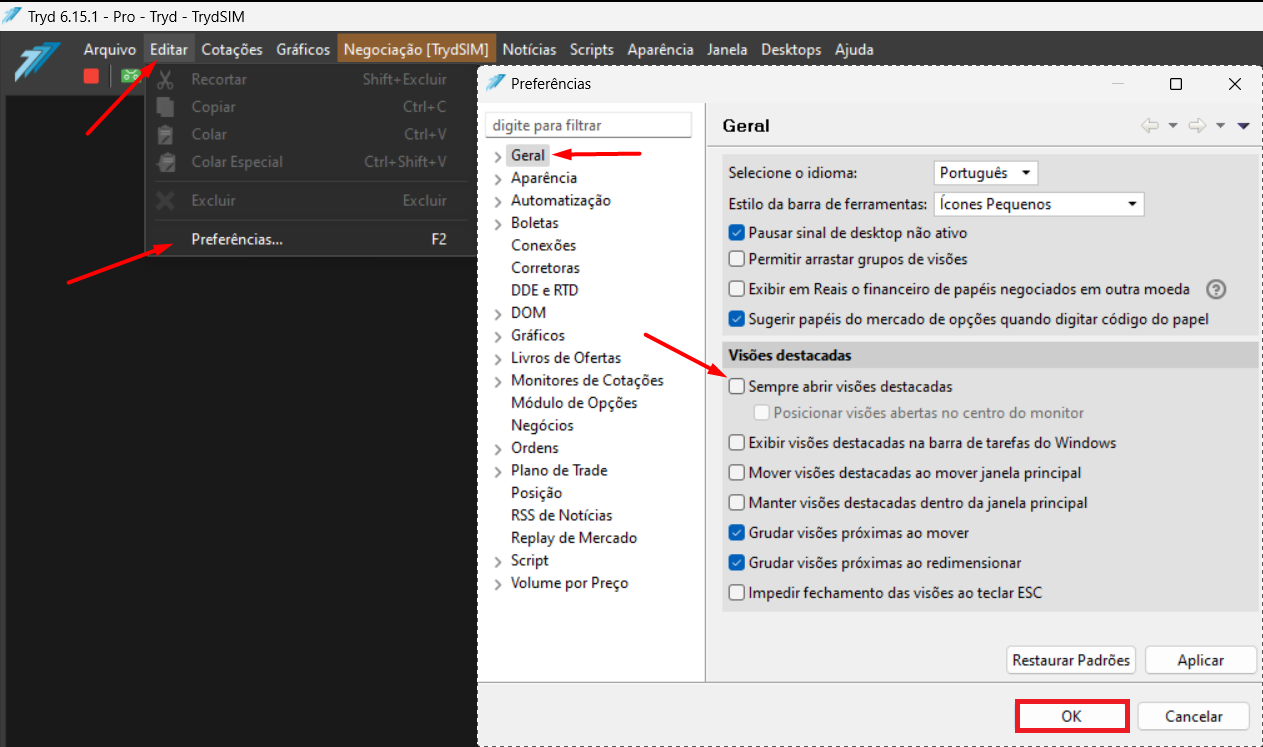The width and height of the screenshot is (1263, 747).
Task: Select RSS de Notícias in the tree
Action: (561, 515)
